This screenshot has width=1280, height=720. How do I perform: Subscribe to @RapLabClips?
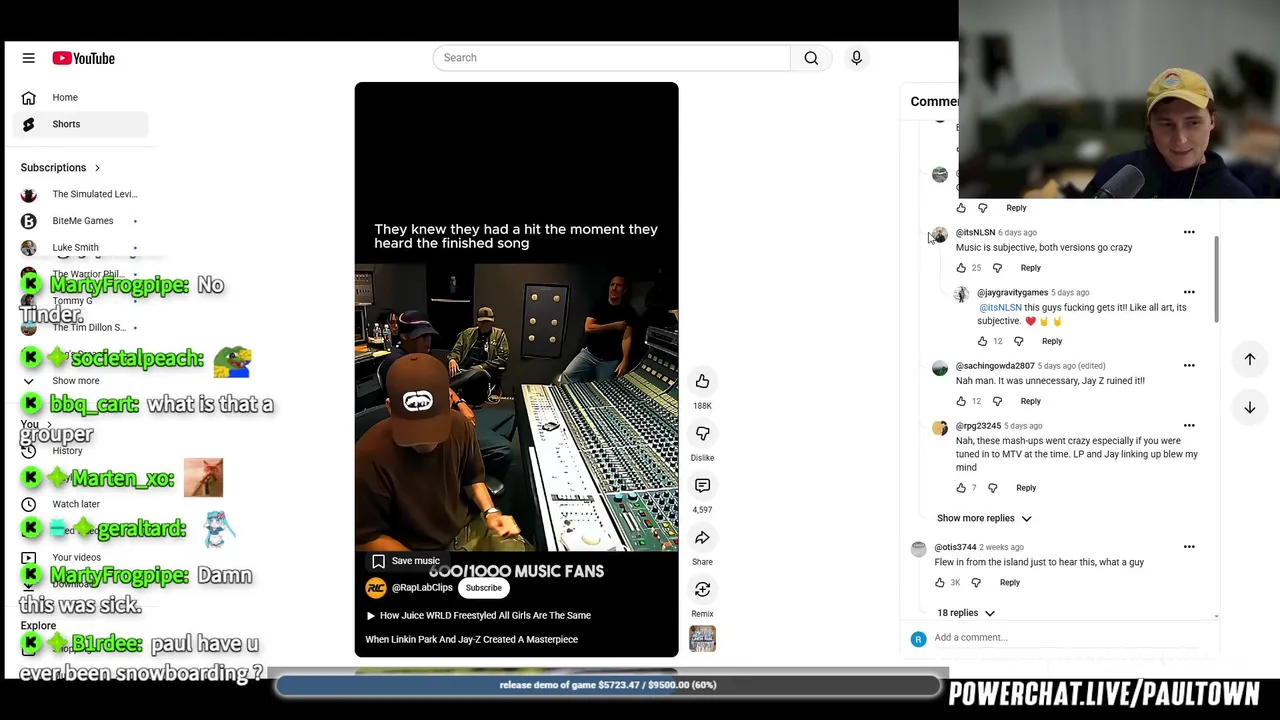[483, 588]
